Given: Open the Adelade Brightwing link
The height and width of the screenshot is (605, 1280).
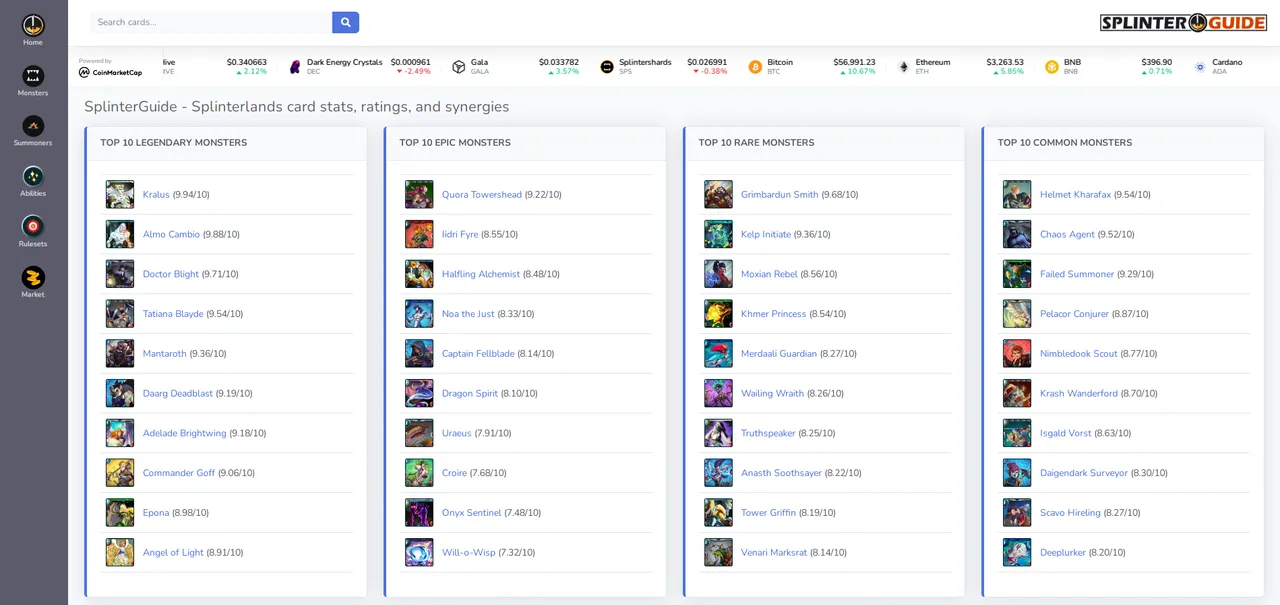Looking at the screenshot, I should click(184, 433).
